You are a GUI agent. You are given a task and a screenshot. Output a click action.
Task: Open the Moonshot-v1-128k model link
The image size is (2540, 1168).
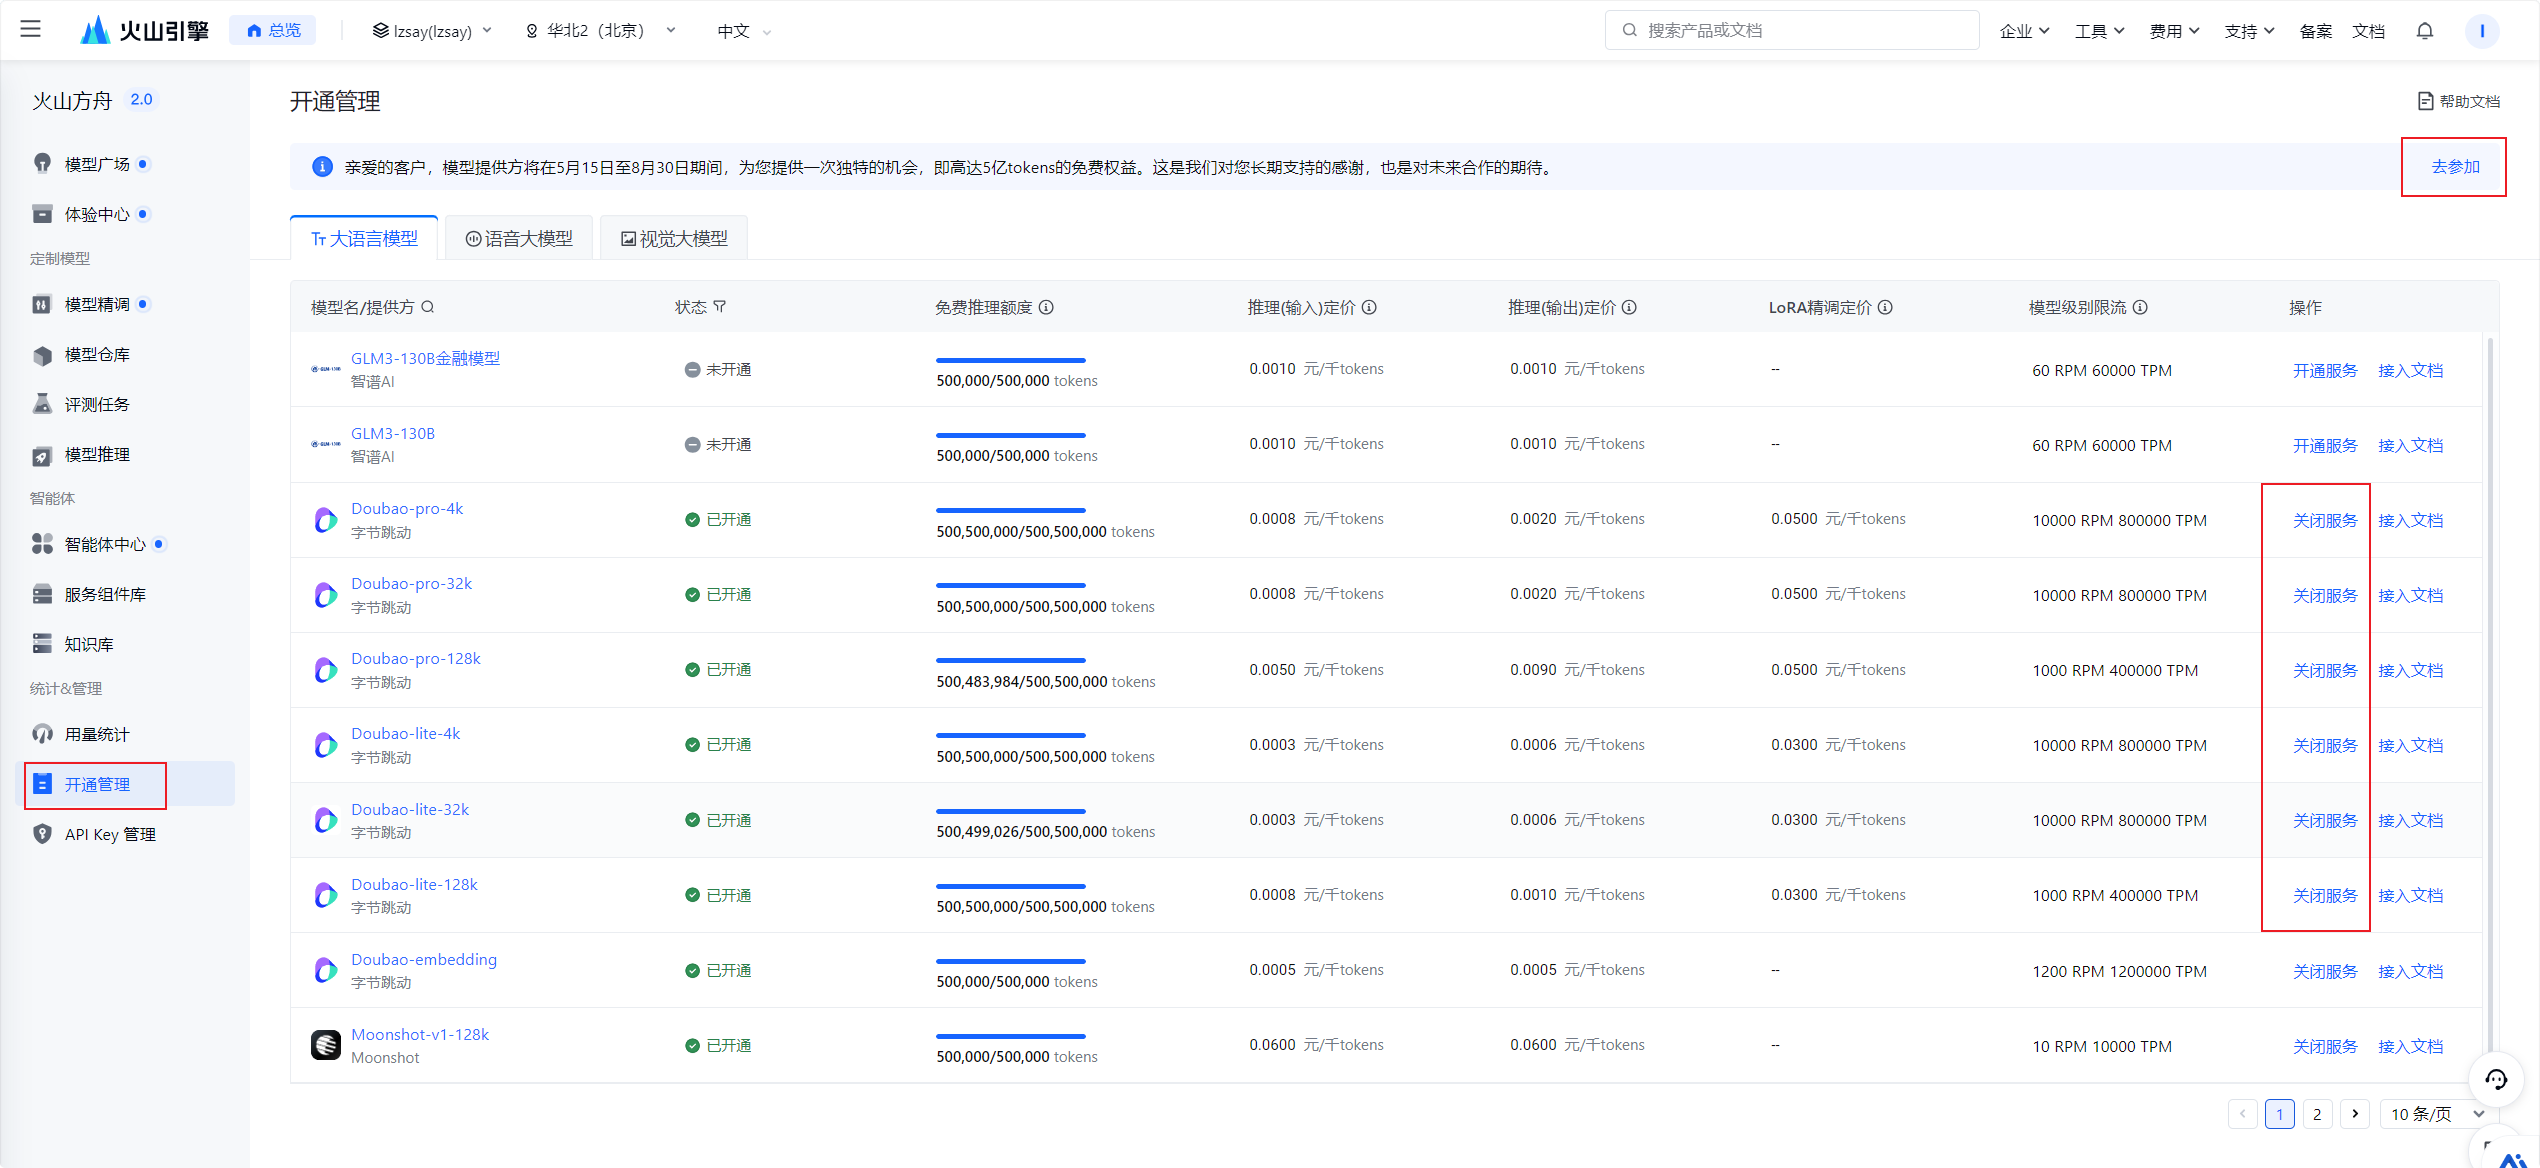[420, 1035]
